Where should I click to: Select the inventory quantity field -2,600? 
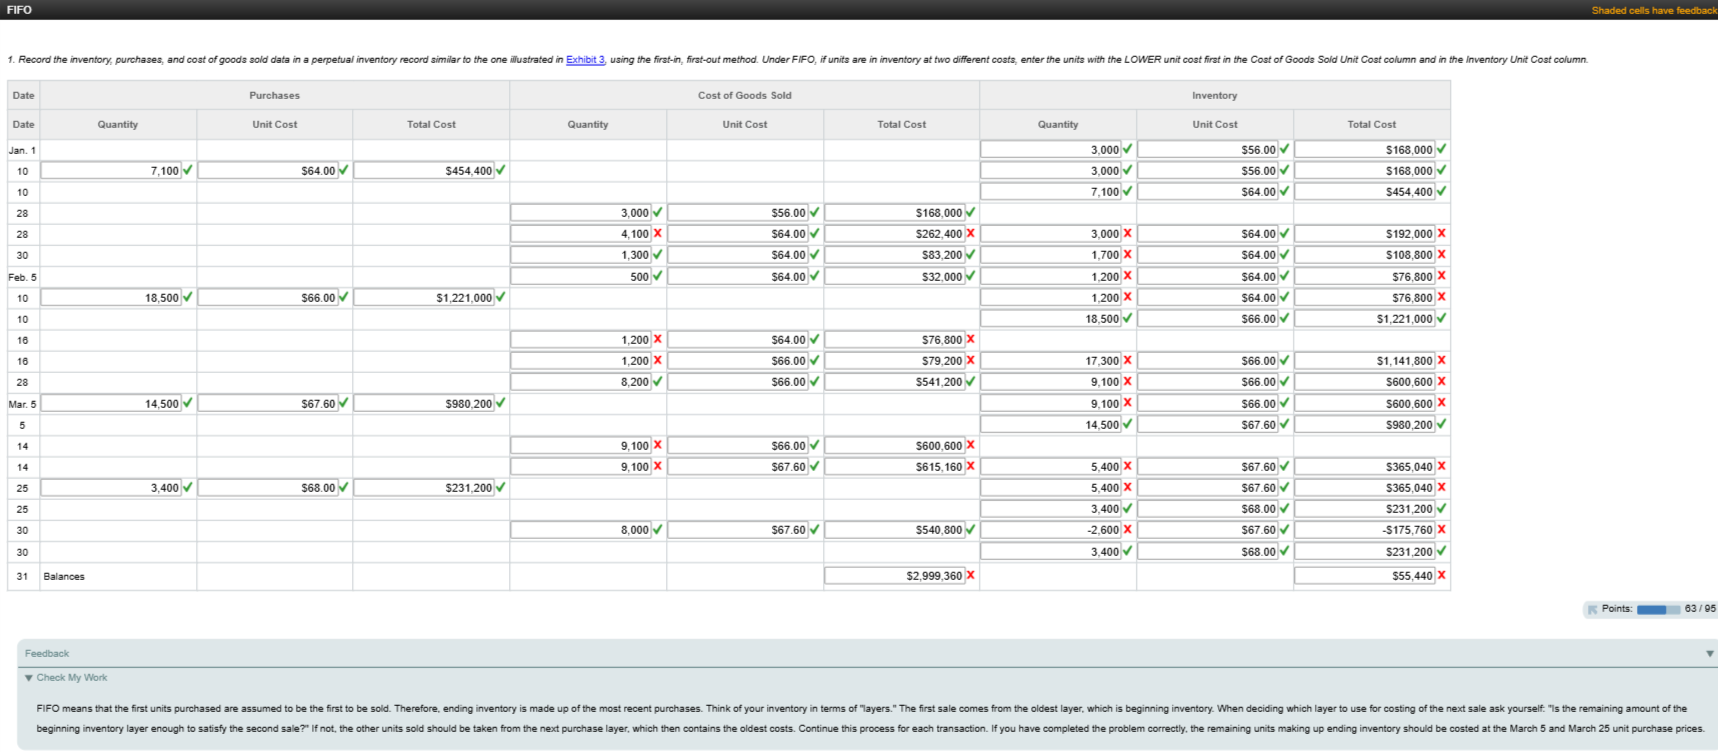point(1051,530)
